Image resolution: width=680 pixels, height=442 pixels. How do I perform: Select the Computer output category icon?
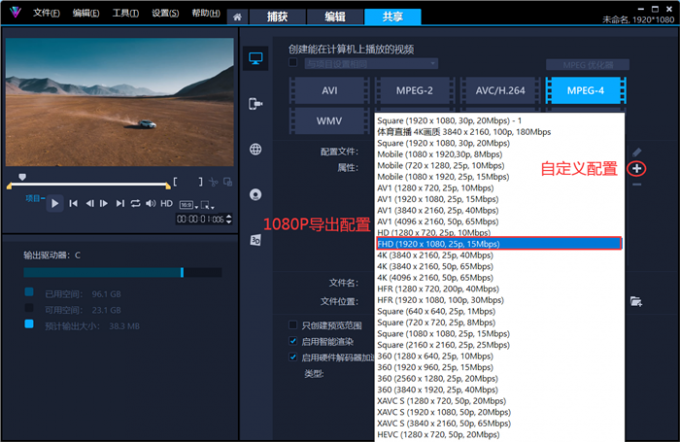point(256,58)
